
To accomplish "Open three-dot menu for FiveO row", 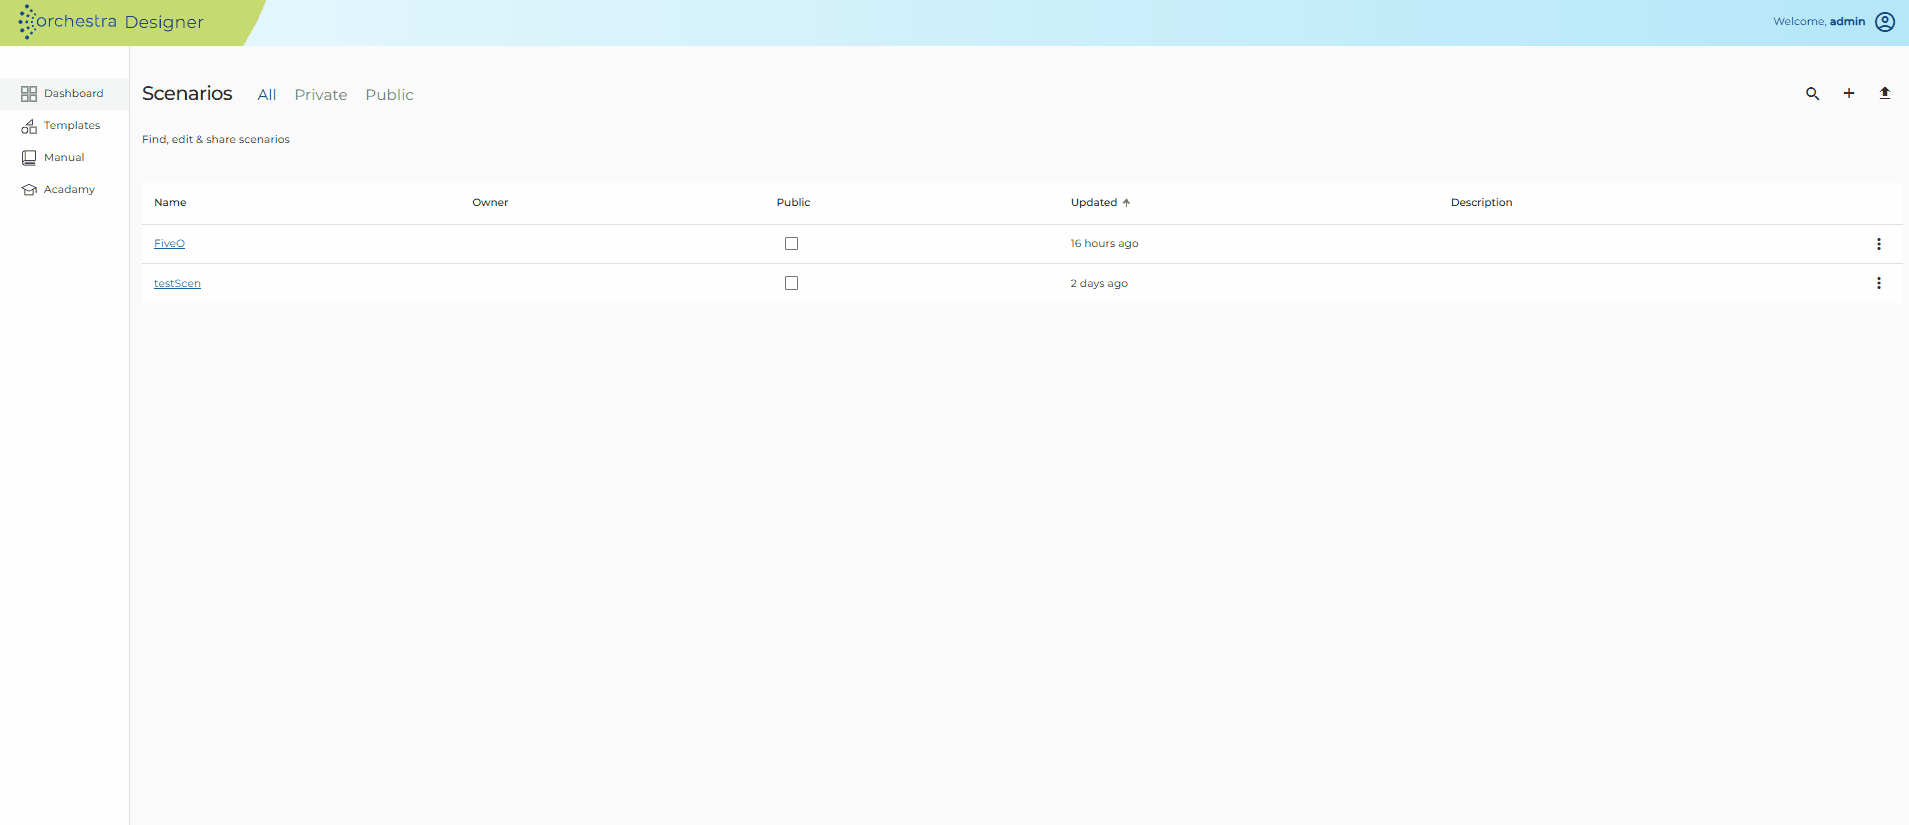I will [1879, 244].
